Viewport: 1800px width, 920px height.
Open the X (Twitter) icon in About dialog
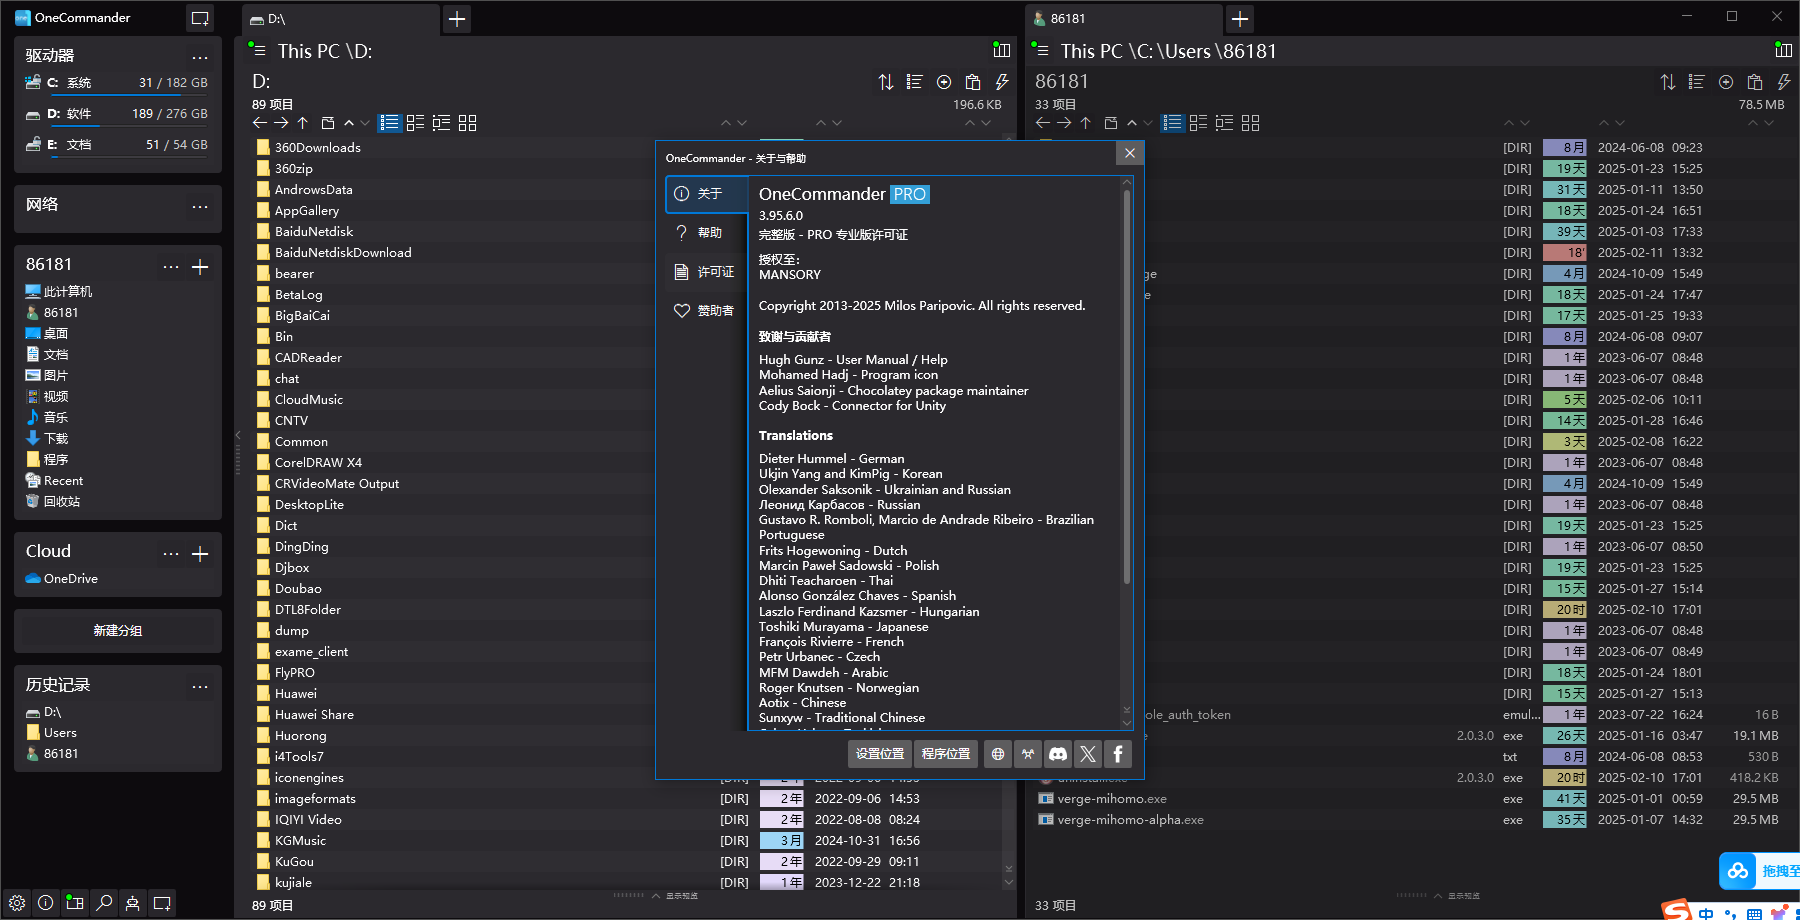pyautogui.click(x=1088, y=754)
